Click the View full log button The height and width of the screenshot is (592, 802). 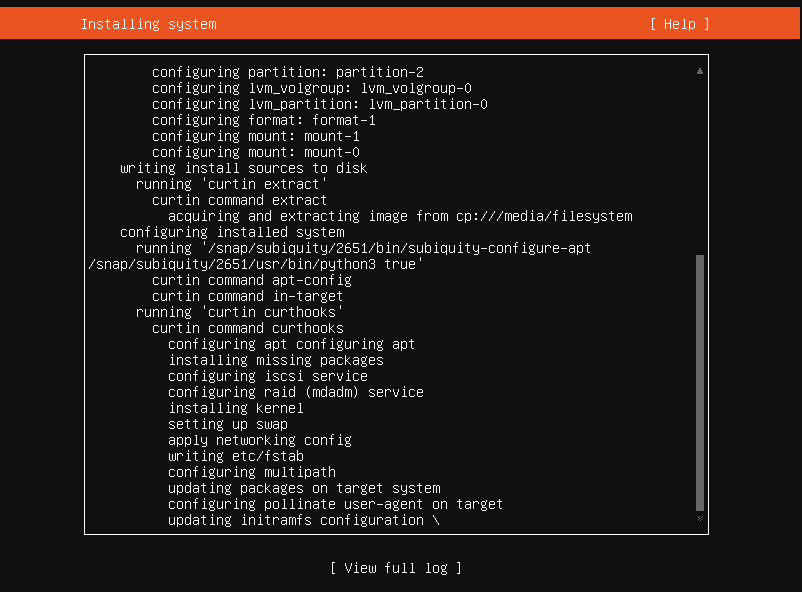396,568
